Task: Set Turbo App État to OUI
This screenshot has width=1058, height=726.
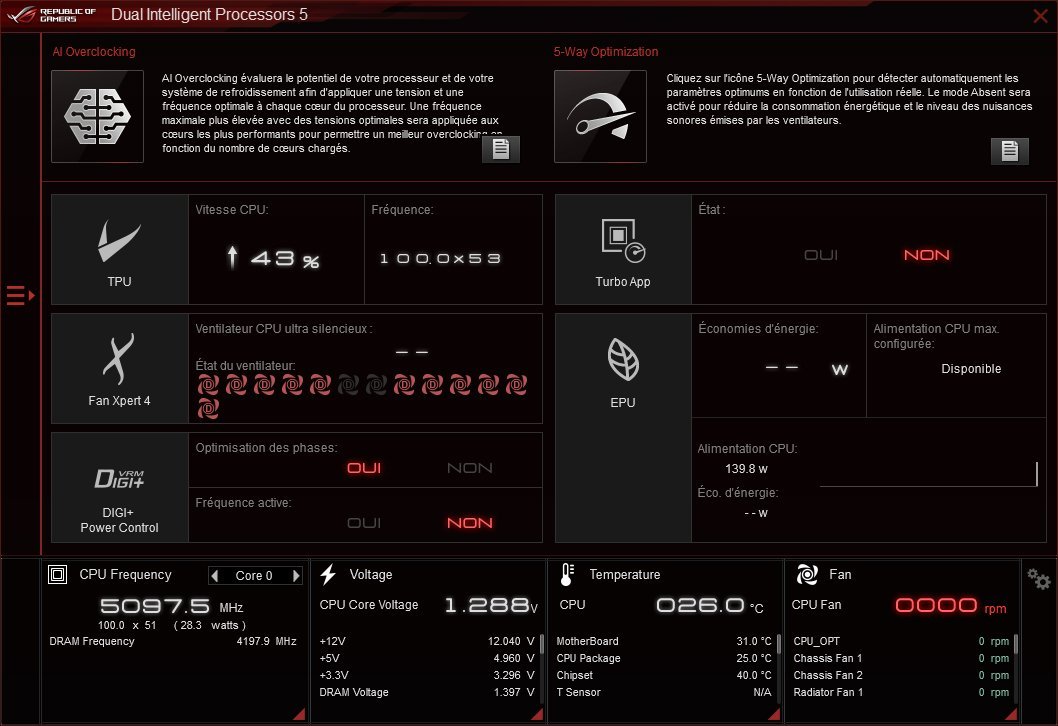Action: (820, 255)
